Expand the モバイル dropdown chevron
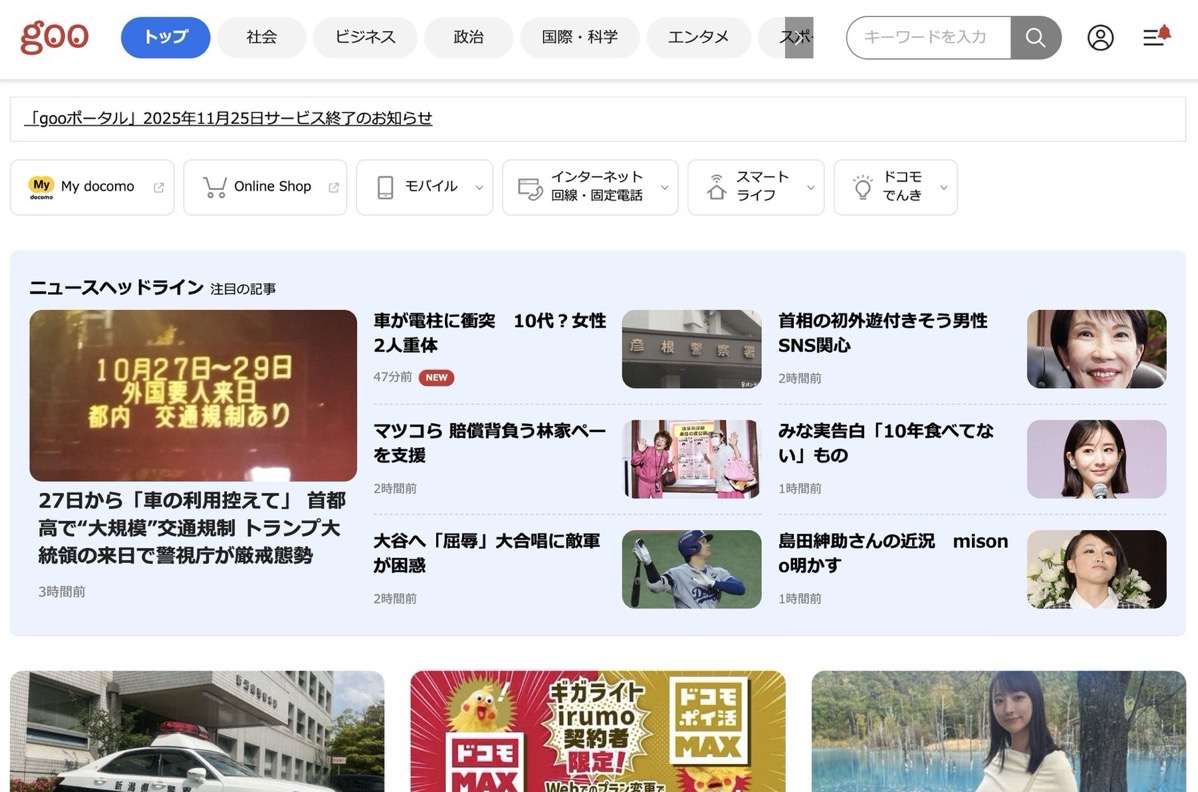 (479, 188)
